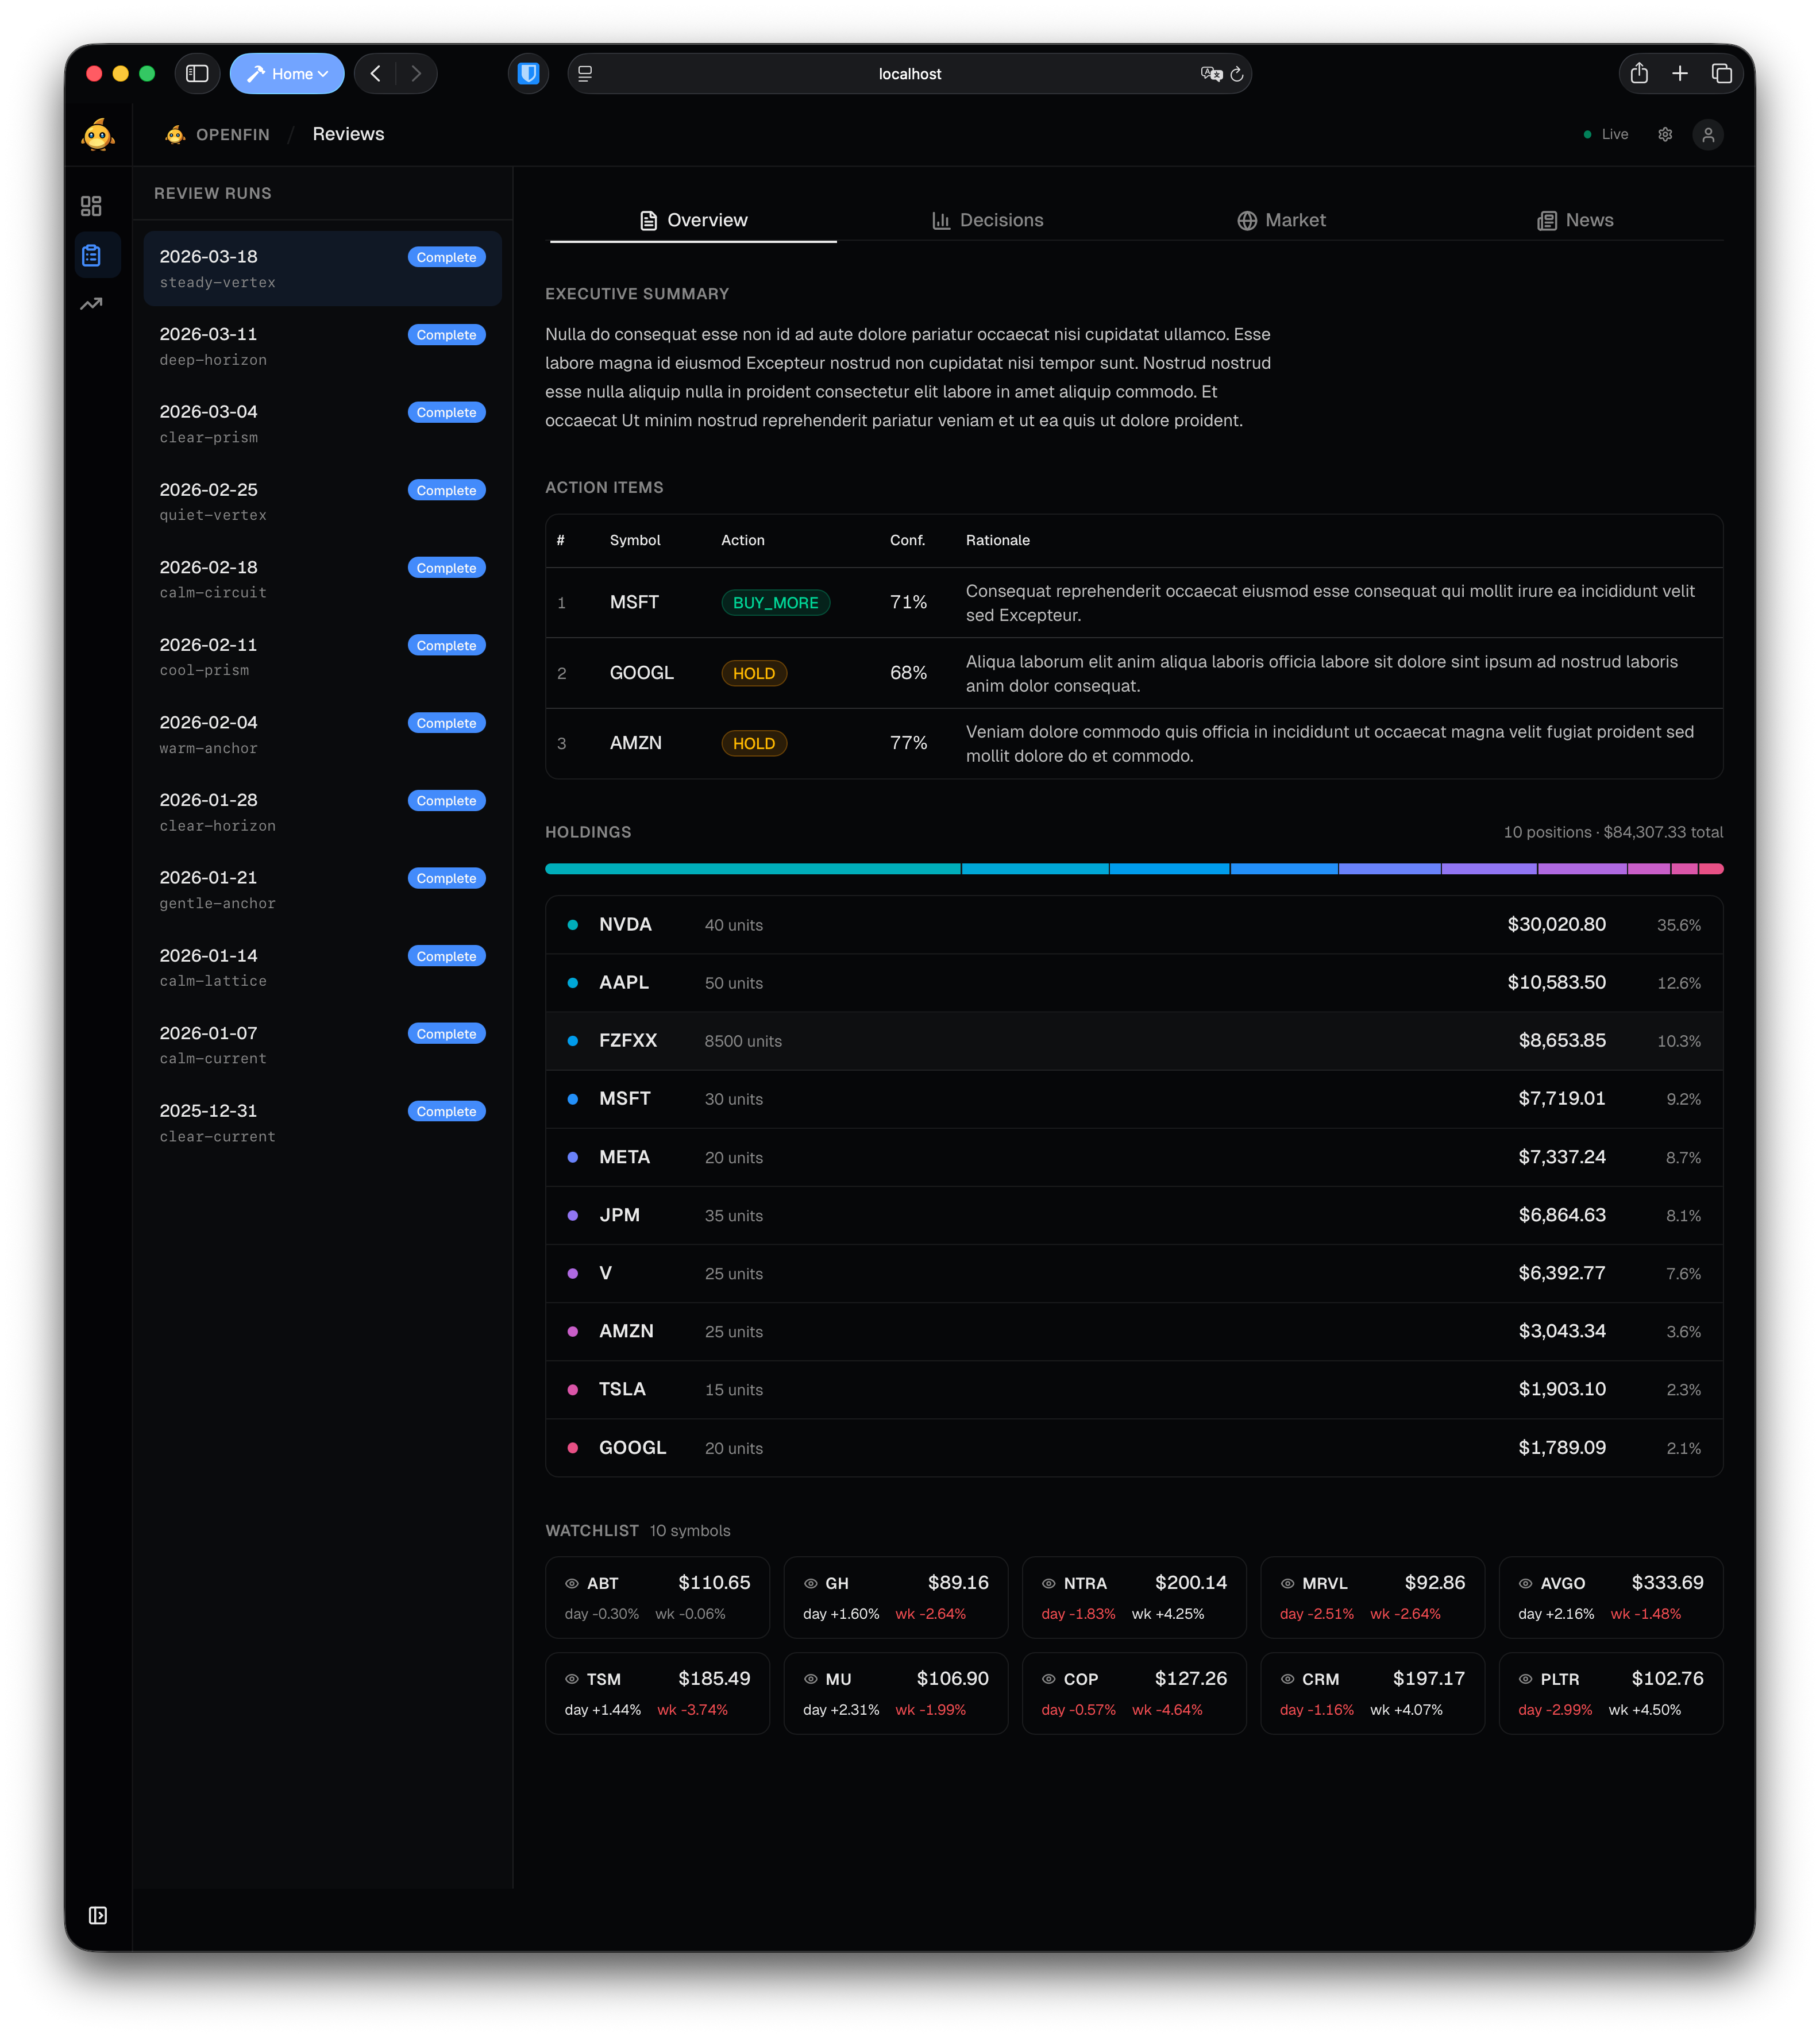Click the MSFT $7,719.01 holdings value
The width and height of the screenshot is (1820, 2037).
1562,1099
